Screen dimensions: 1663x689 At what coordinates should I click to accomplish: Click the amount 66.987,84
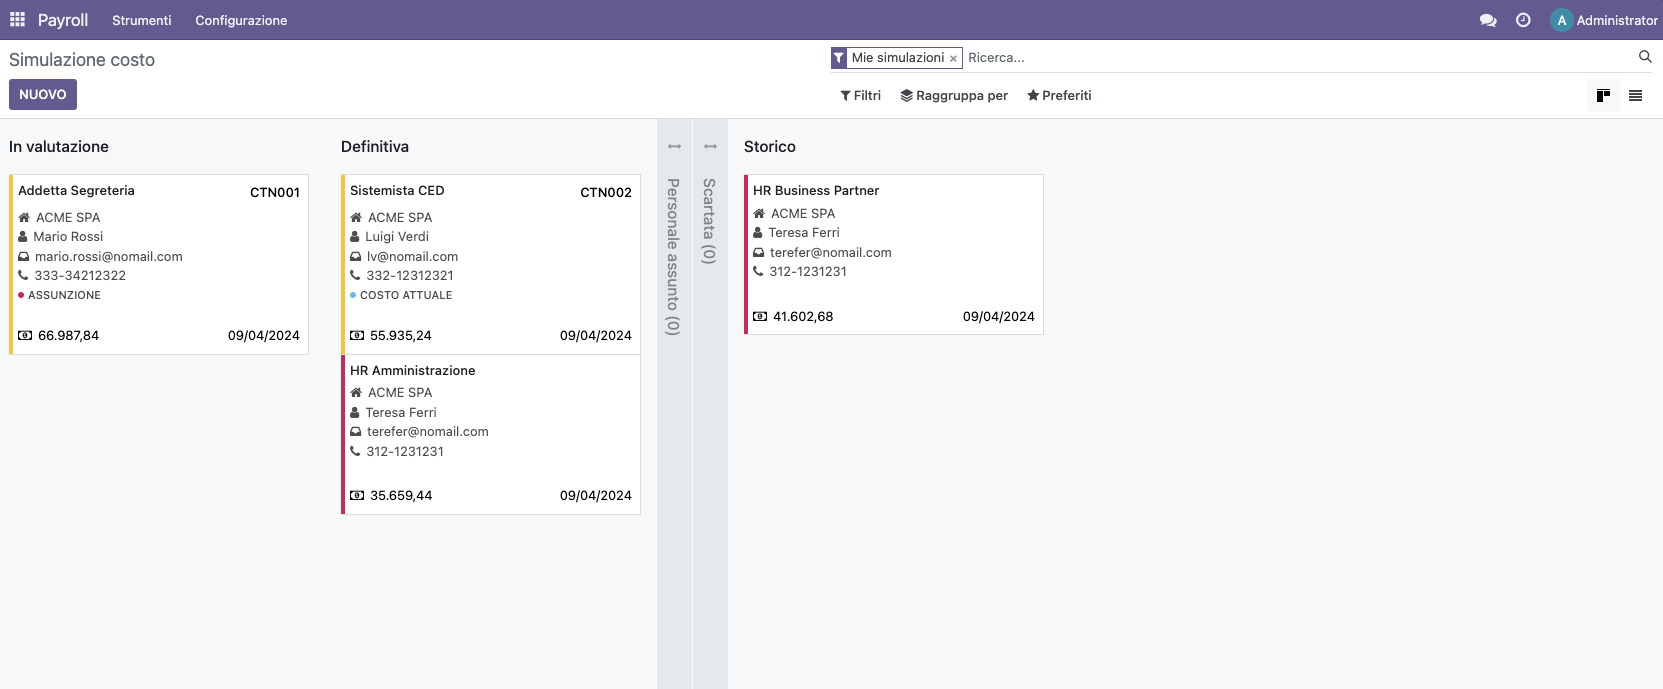68,336
